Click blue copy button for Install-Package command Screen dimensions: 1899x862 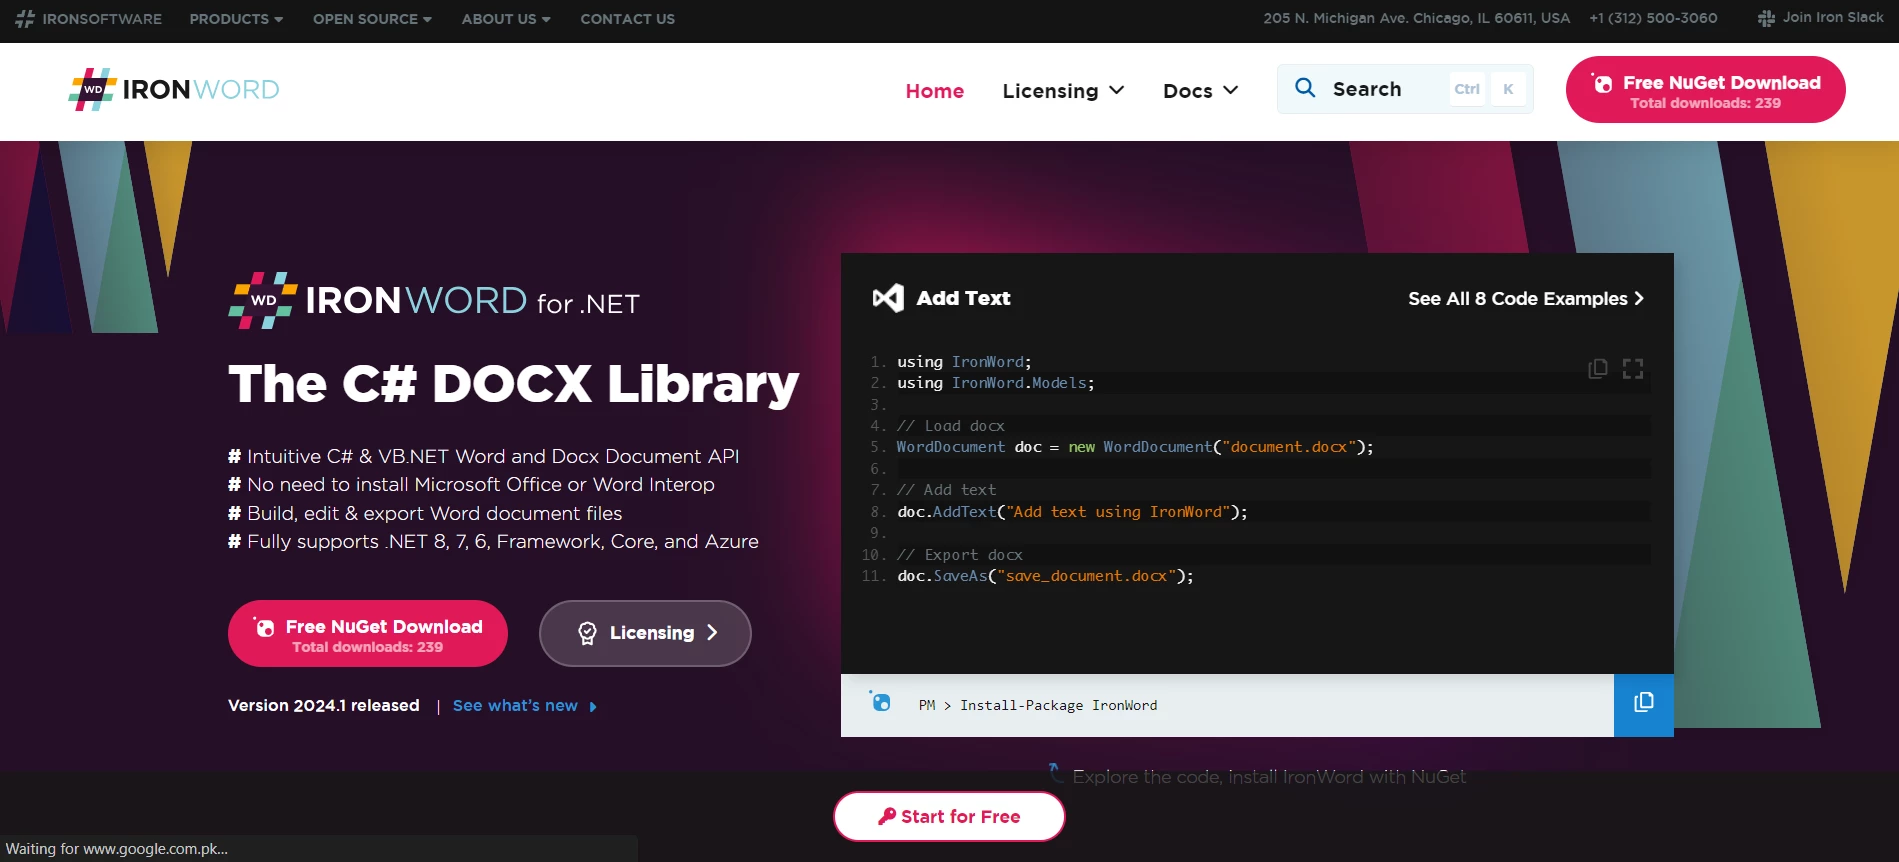click(x=1643, y=704)
